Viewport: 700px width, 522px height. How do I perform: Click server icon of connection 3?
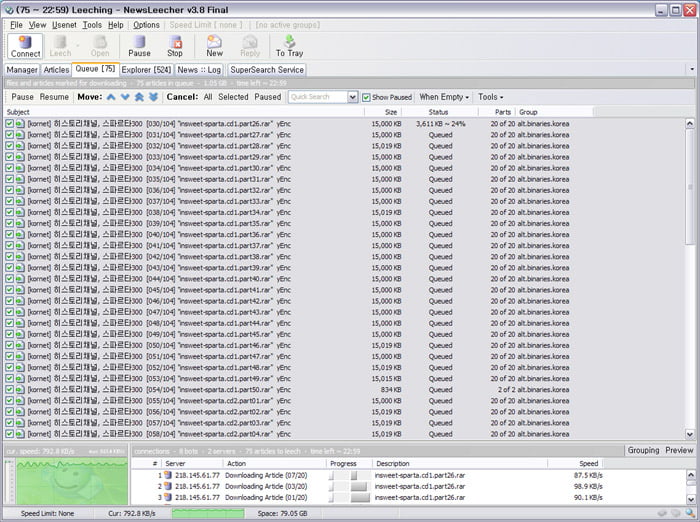(168, 497)
